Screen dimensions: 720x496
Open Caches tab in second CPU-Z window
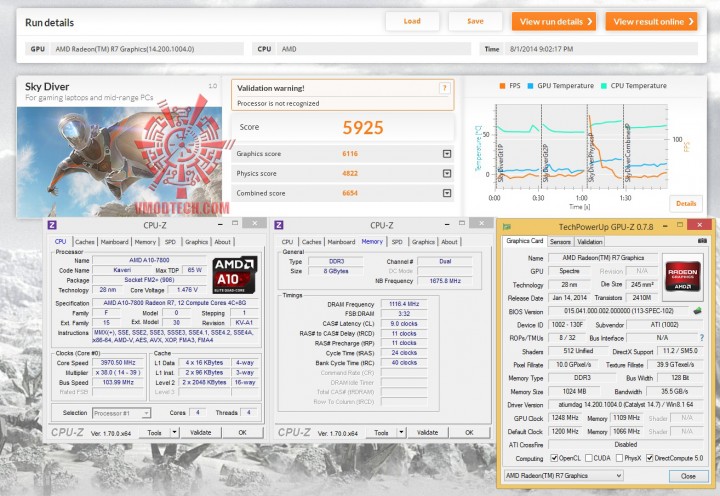[311, 242]
